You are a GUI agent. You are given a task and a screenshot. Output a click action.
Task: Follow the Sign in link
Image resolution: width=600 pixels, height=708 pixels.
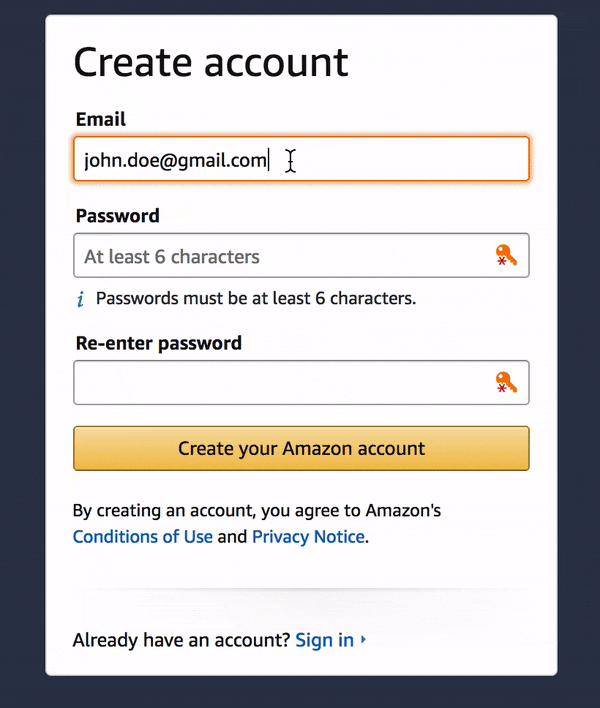click(x=324, y=640)
